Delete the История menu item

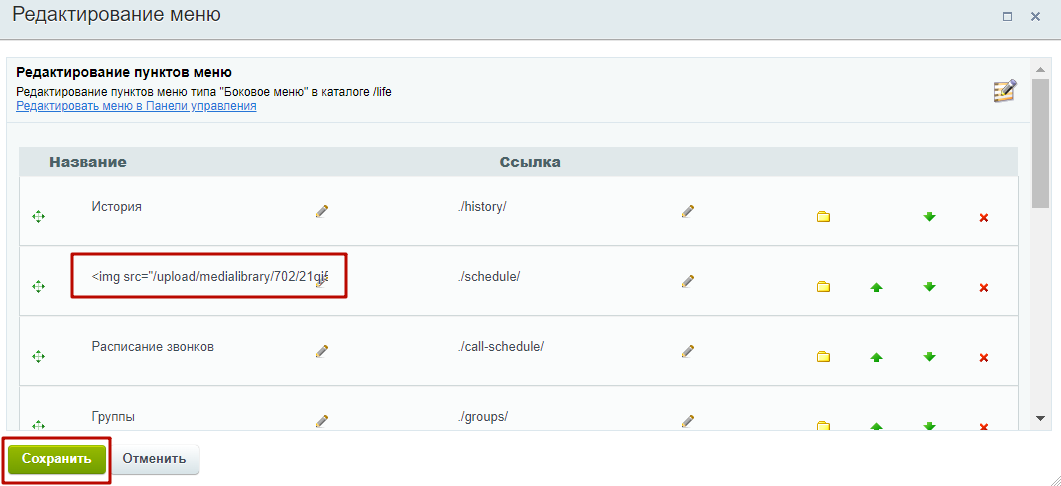tap(983, 217)
